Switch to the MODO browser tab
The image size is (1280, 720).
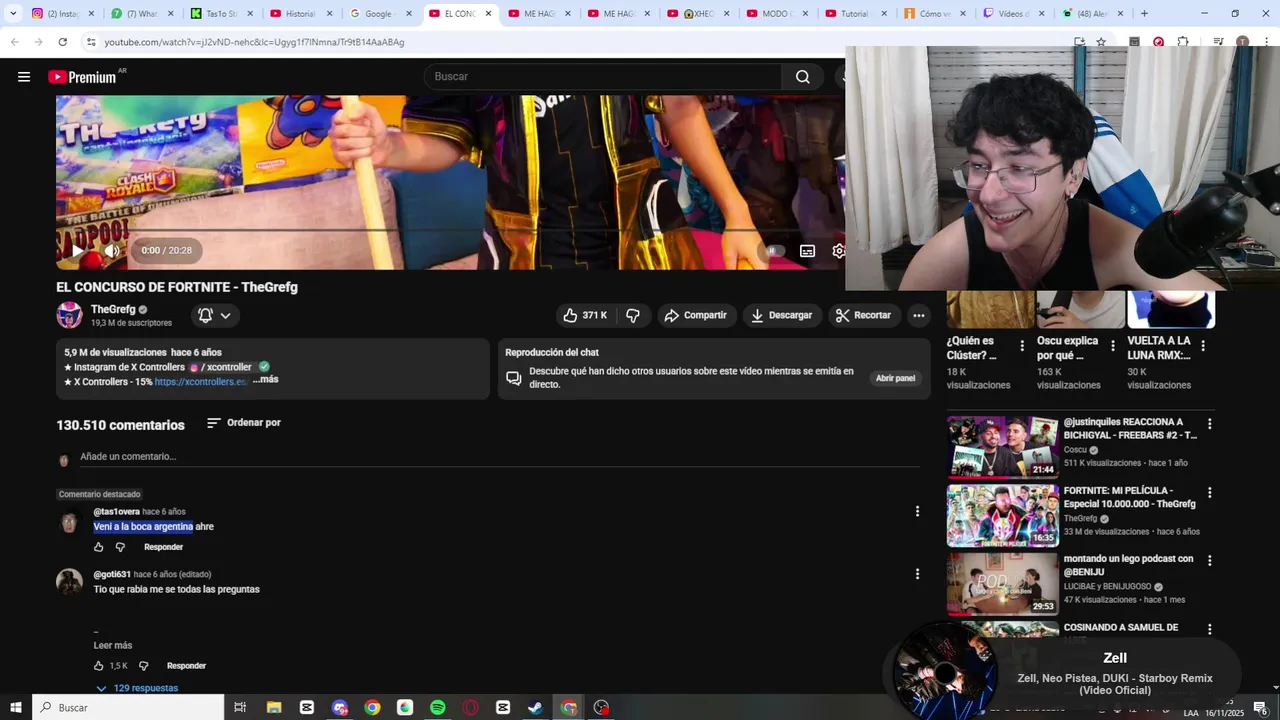(x=778, y=14)
